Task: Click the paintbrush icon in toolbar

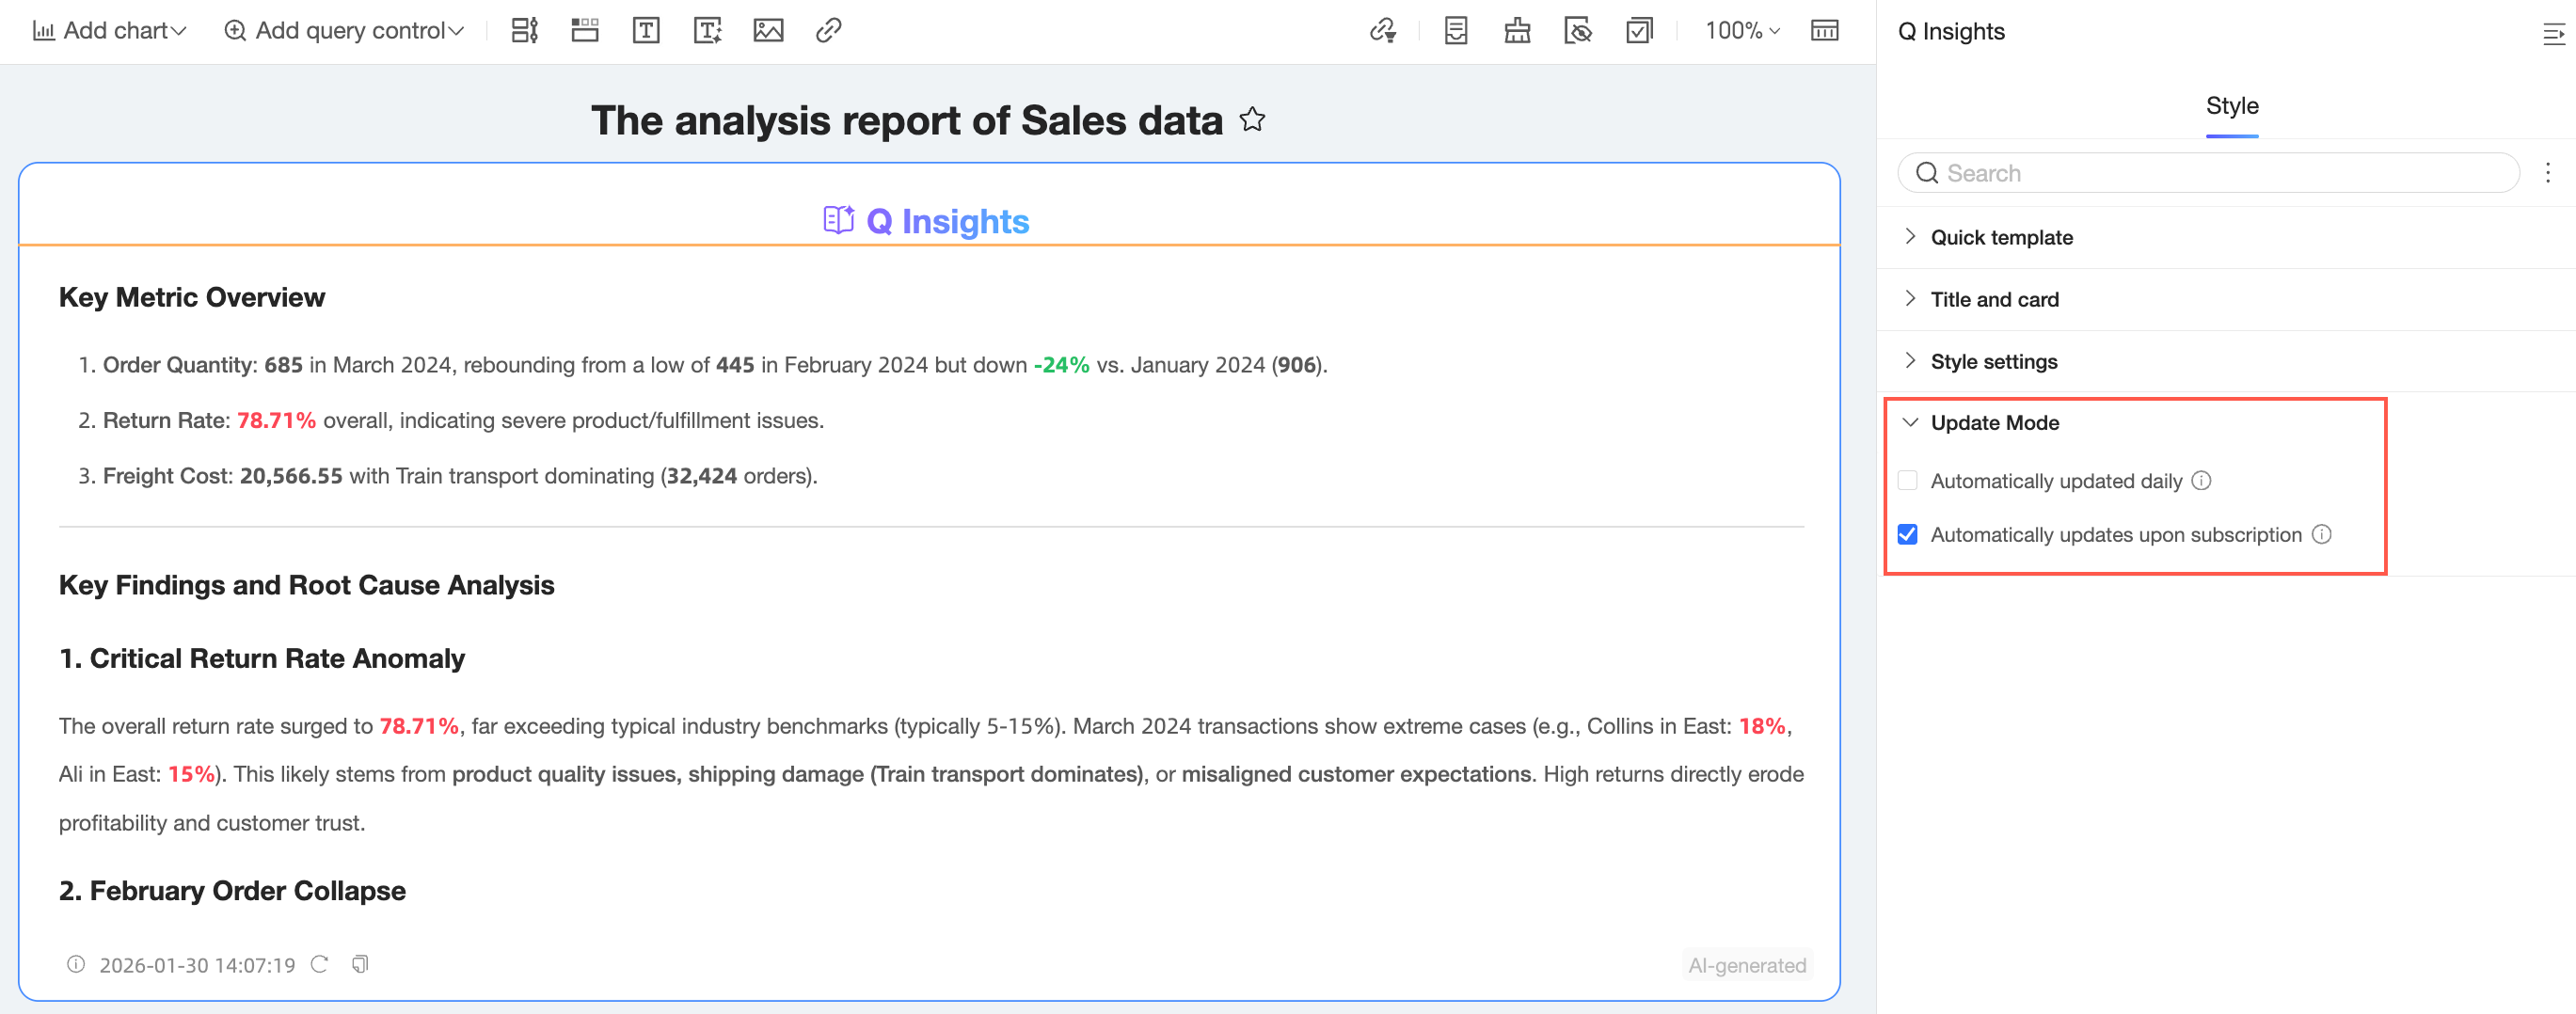Action: 1517,31
